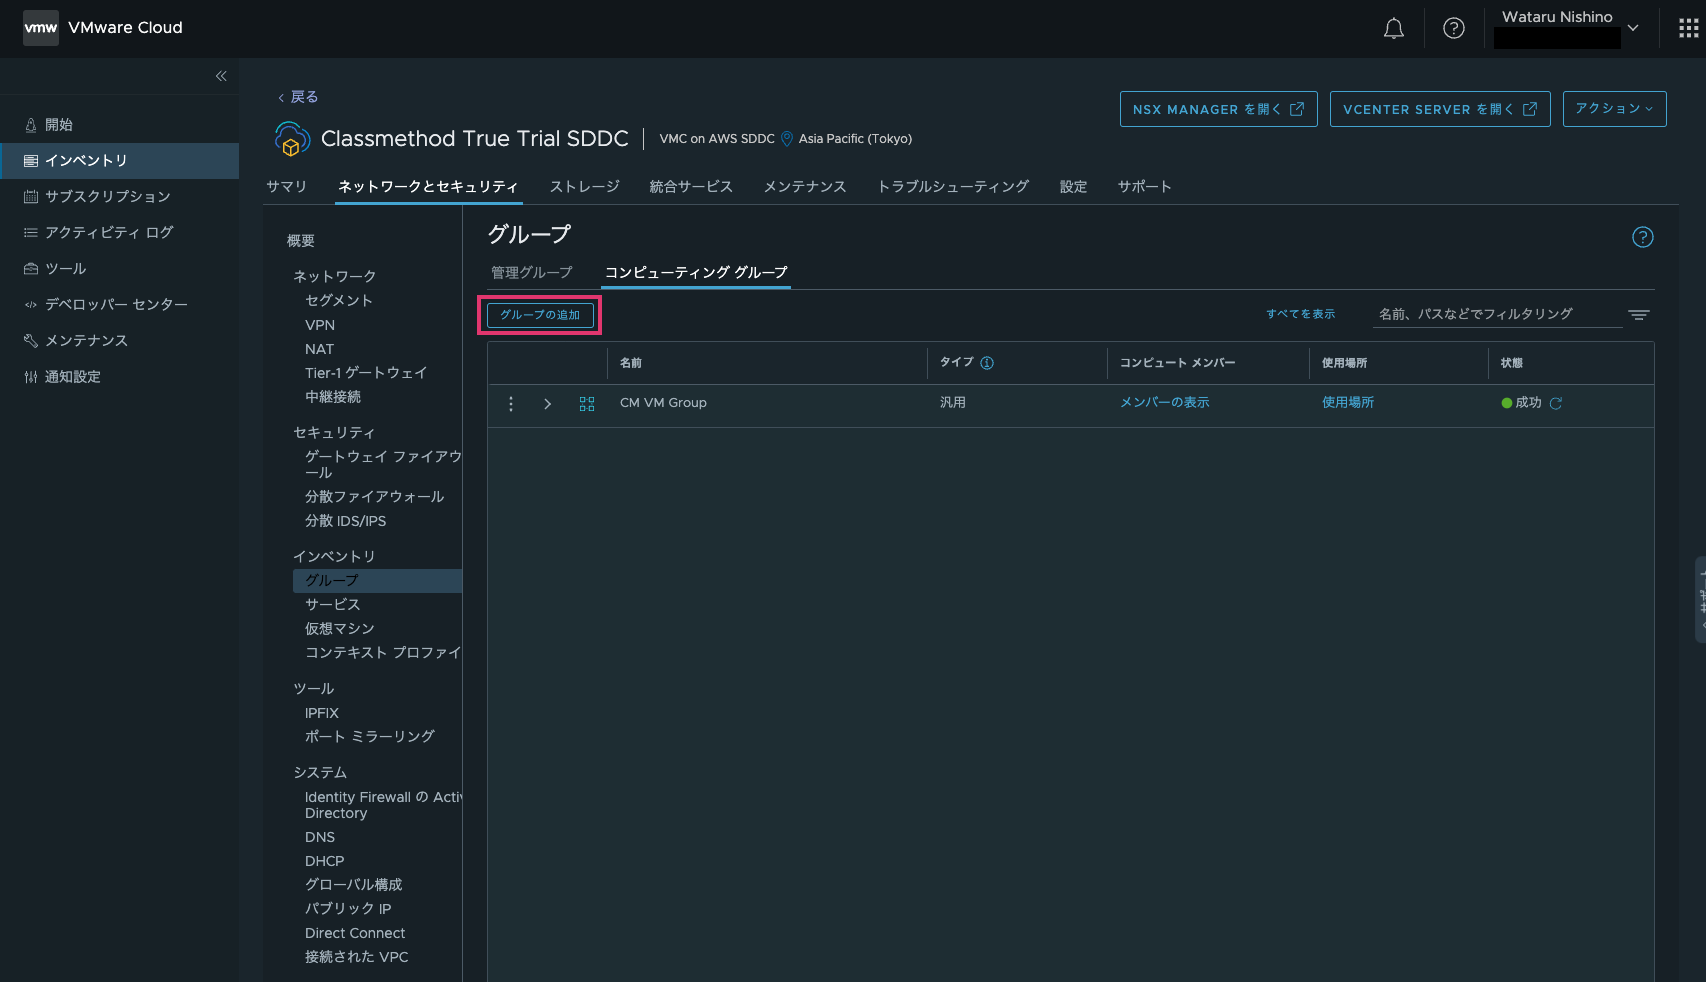
Task: Open the VMware Cloud services waffle grid
Action: (x=1687, y=28)
